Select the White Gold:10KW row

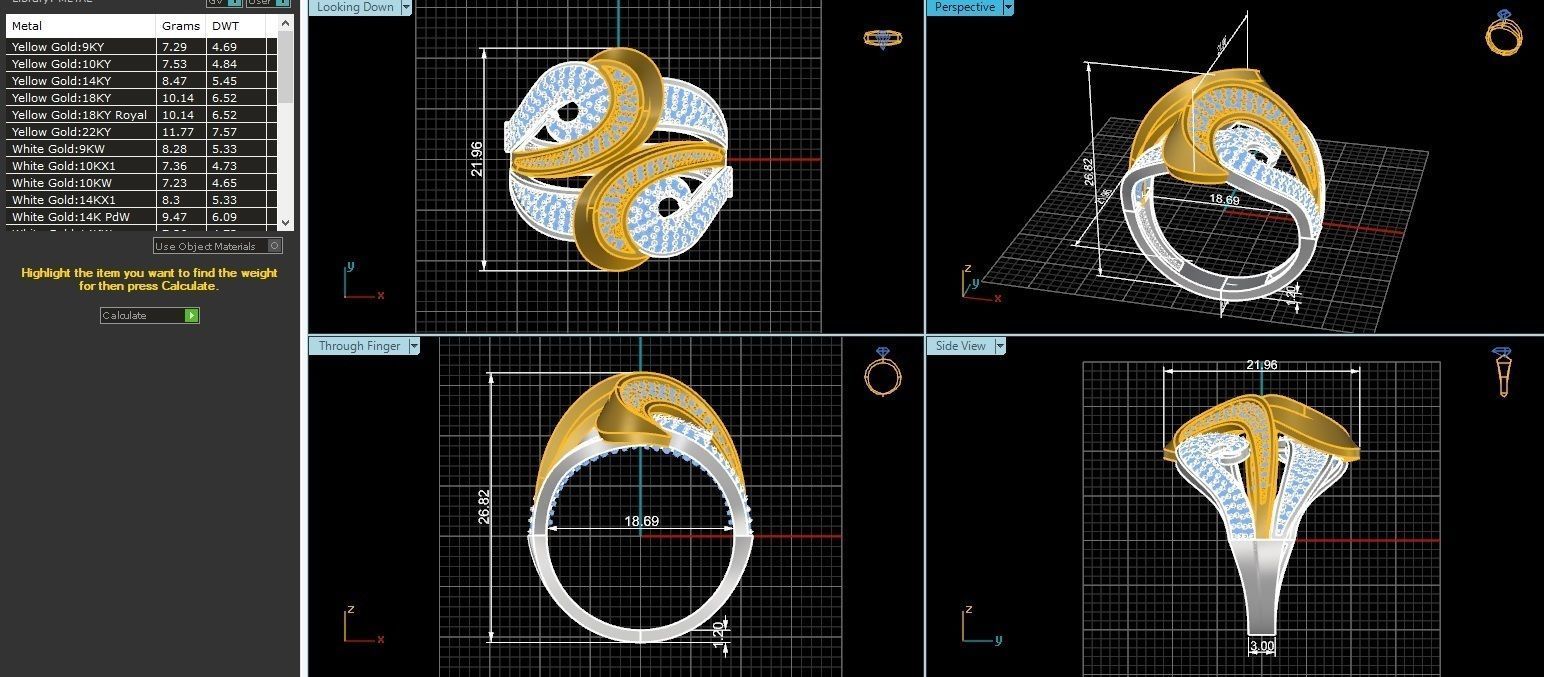141,182
